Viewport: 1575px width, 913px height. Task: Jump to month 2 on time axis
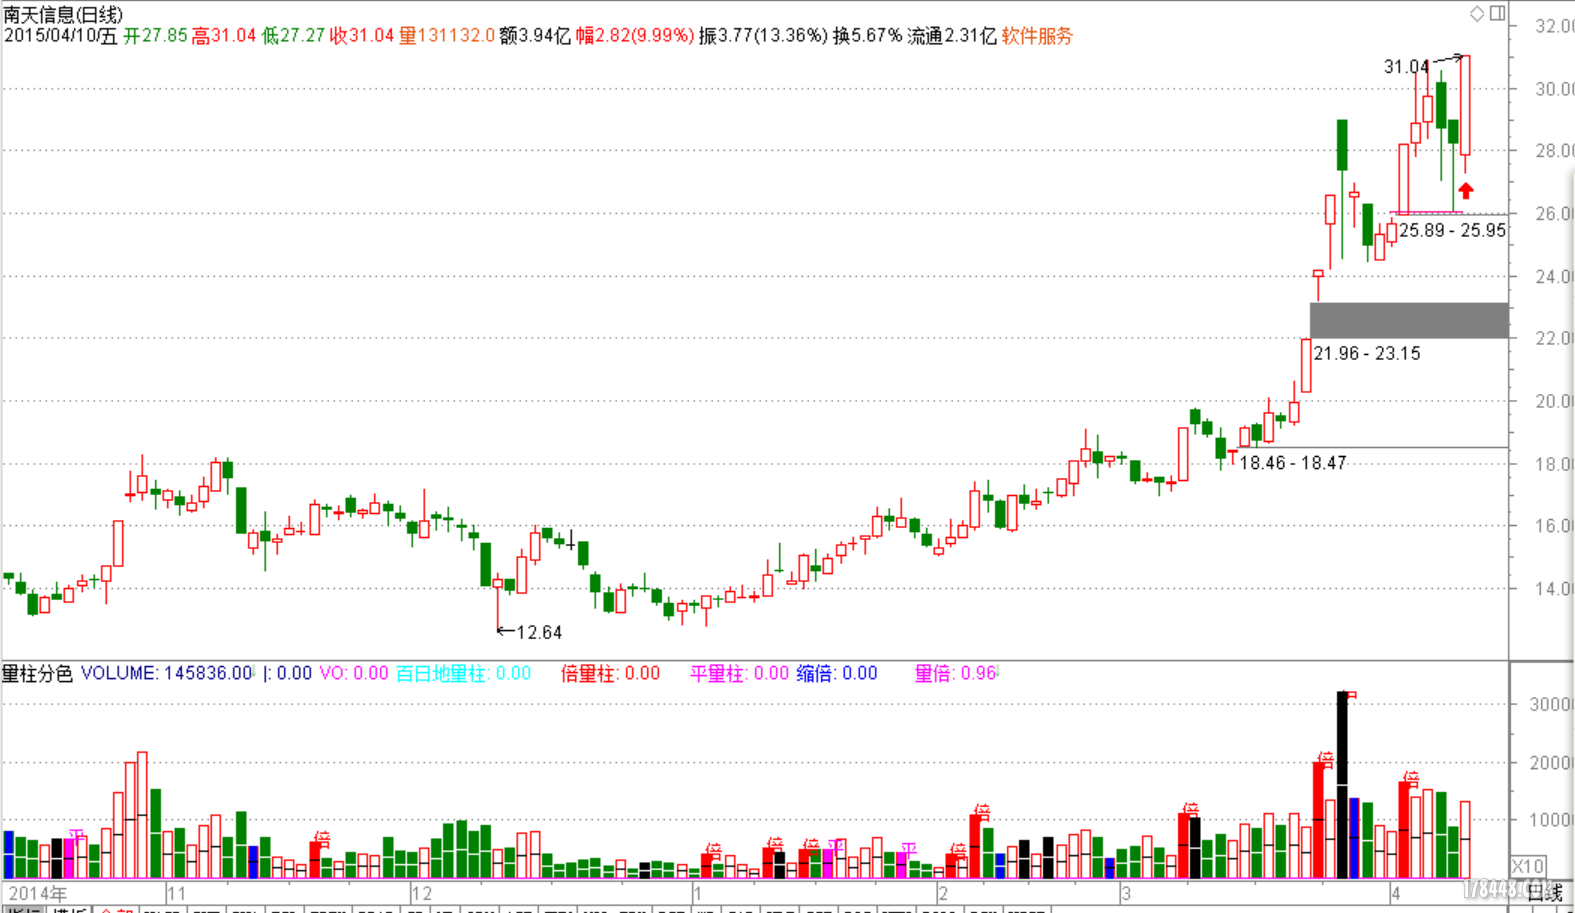[x=943, y=893]
